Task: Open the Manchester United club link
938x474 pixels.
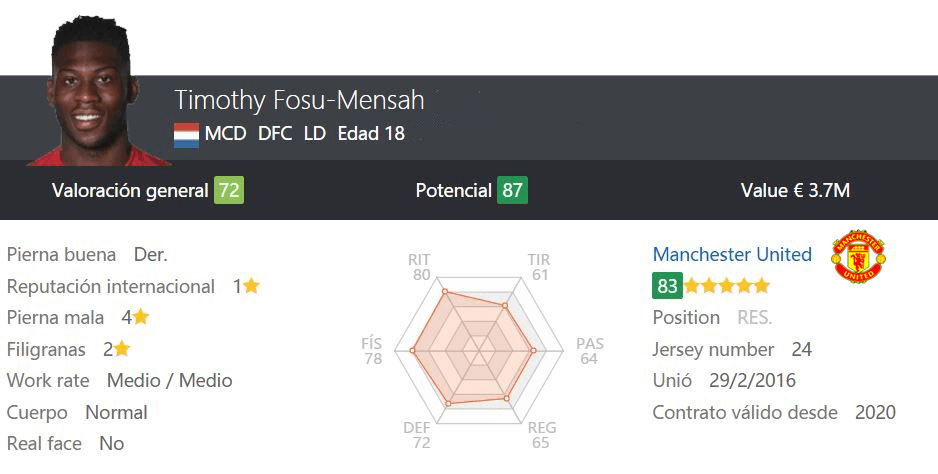Action: pos(732,254)
